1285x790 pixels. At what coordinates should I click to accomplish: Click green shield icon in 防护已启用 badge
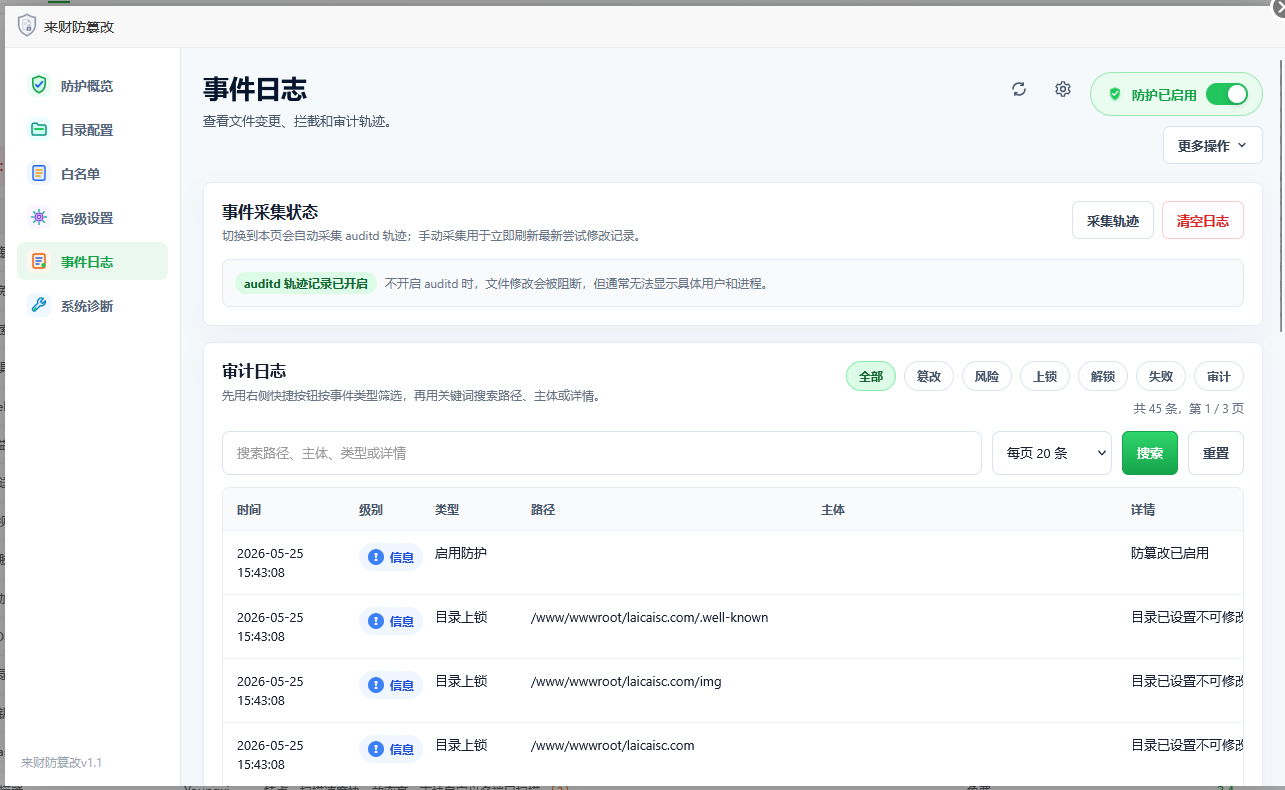coord(1115,94)
